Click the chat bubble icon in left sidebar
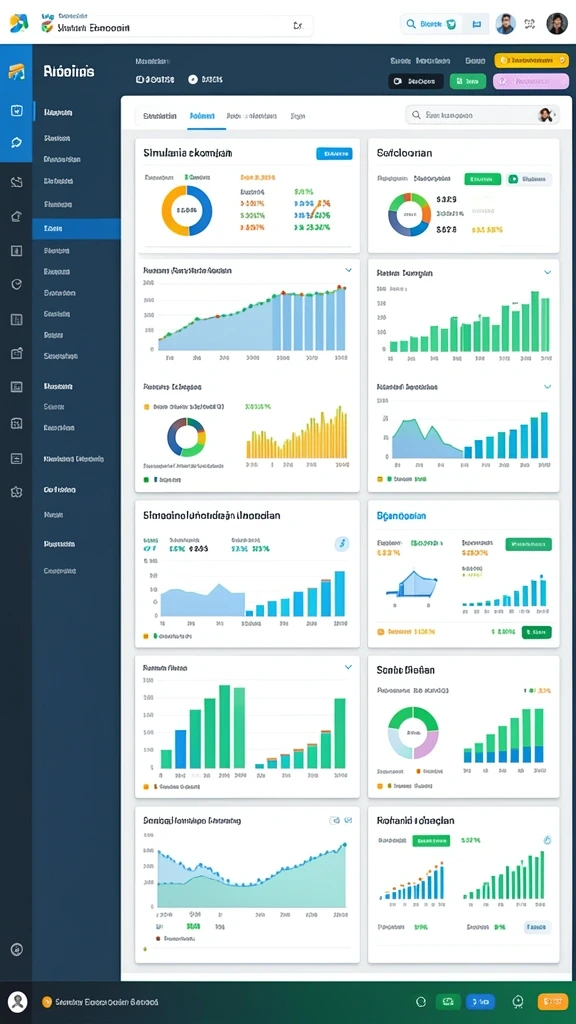 click(17, 142)
